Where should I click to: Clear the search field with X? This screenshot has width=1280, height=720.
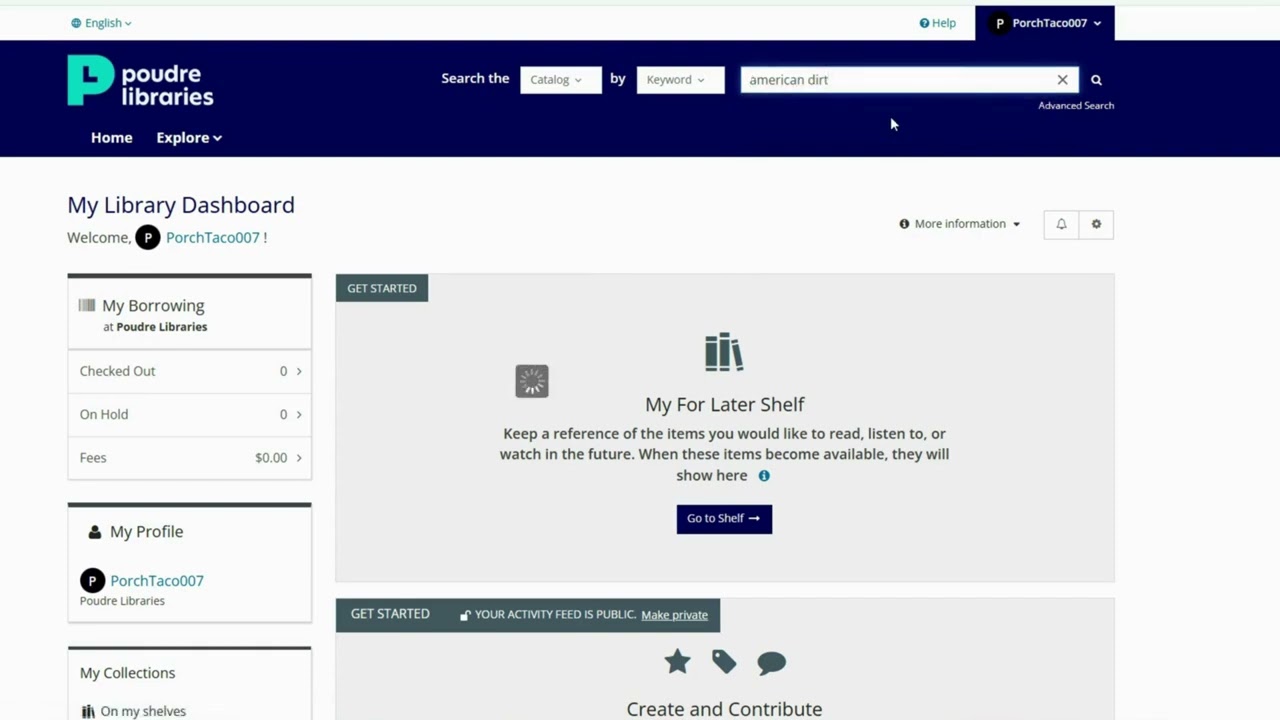pos(1062,80)
